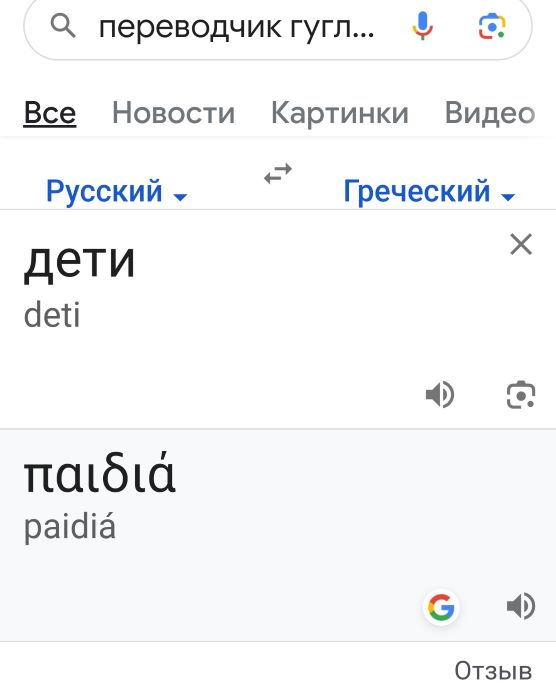Switch to the Новости tab

(174, 113)
